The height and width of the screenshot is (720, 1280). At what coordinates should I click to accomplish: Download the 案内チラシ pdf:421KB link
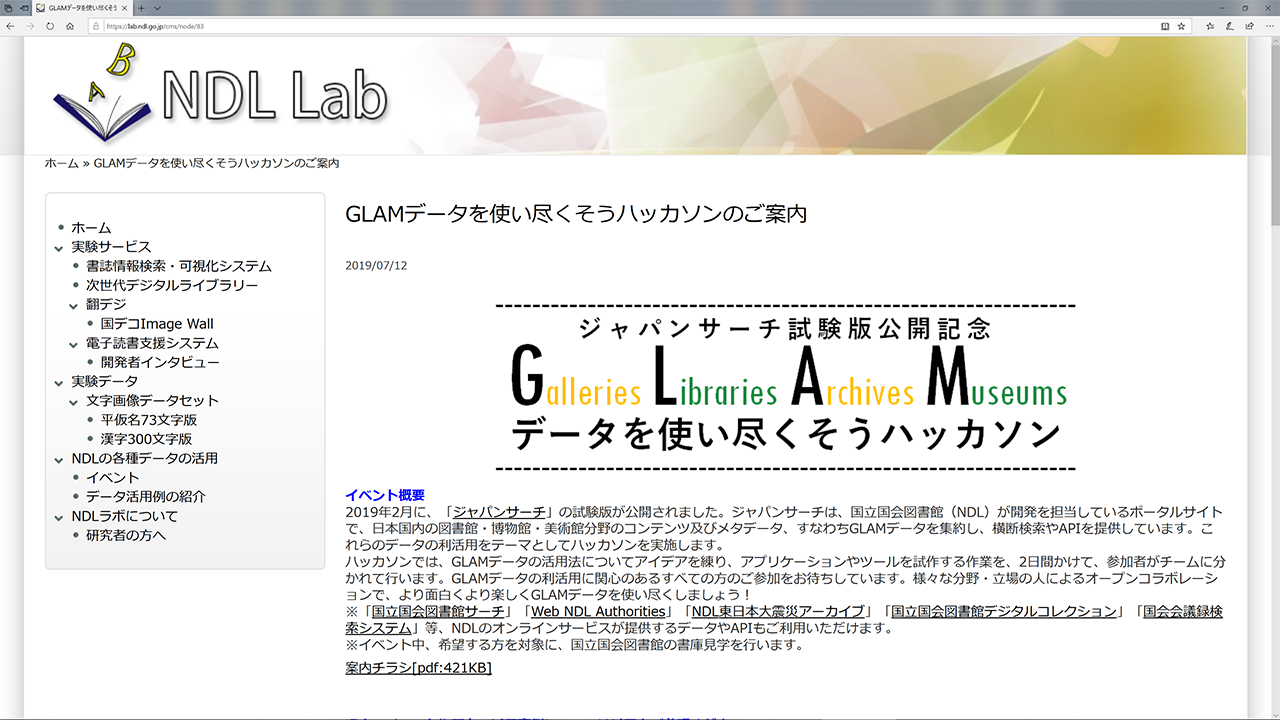418,668
